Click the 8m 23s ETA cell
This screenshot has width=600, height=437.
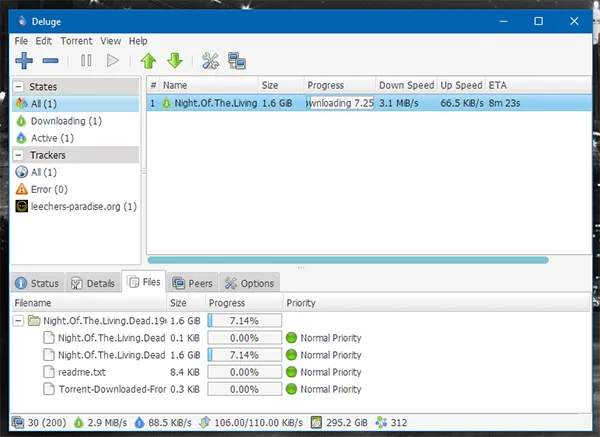click(504, 103)
